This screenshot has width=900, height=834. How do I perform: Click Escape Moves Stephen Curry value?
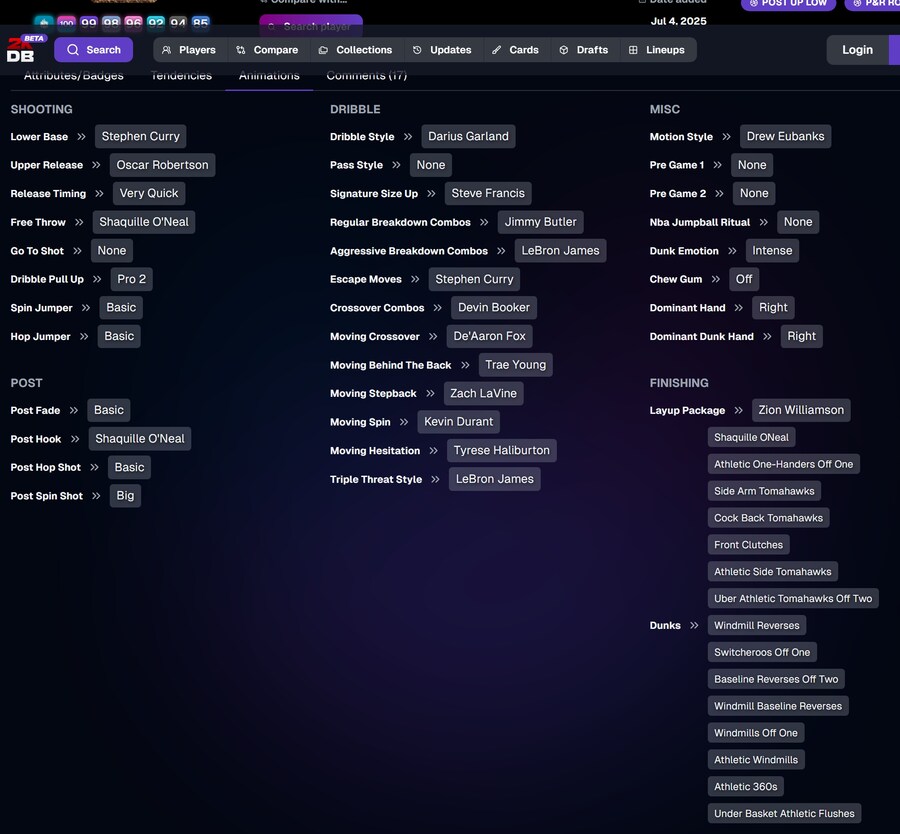[474, 280]
